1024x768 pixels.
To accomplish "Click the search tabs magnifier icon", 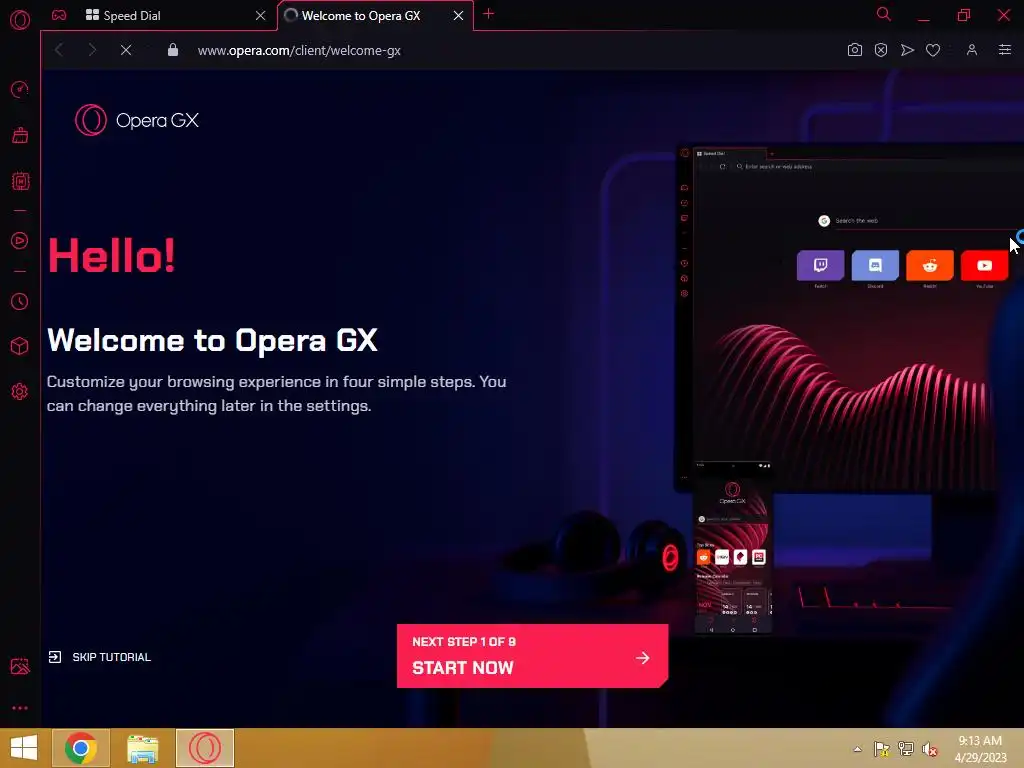I will pyautogui.click(x=884, y=14).
